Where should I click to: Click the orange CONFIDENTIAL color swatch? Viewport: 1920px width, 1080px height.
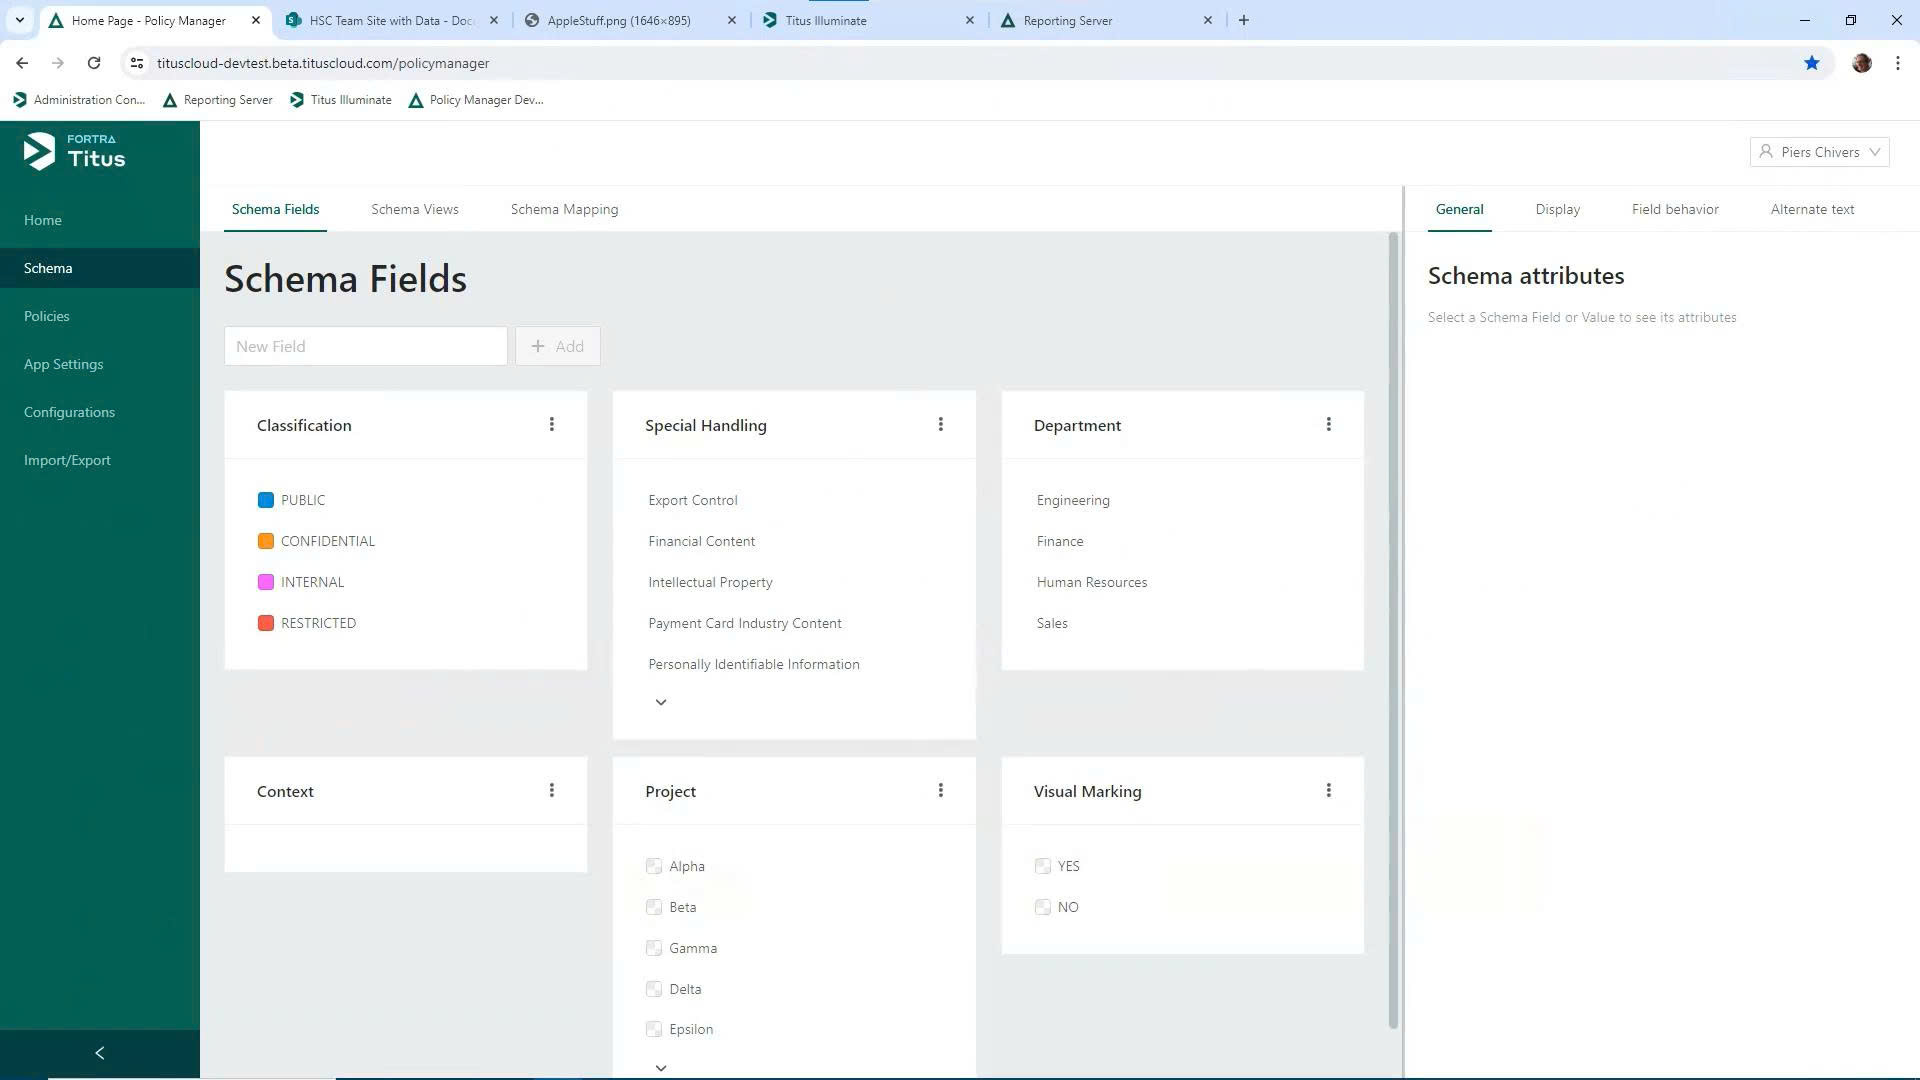point(266,541)
